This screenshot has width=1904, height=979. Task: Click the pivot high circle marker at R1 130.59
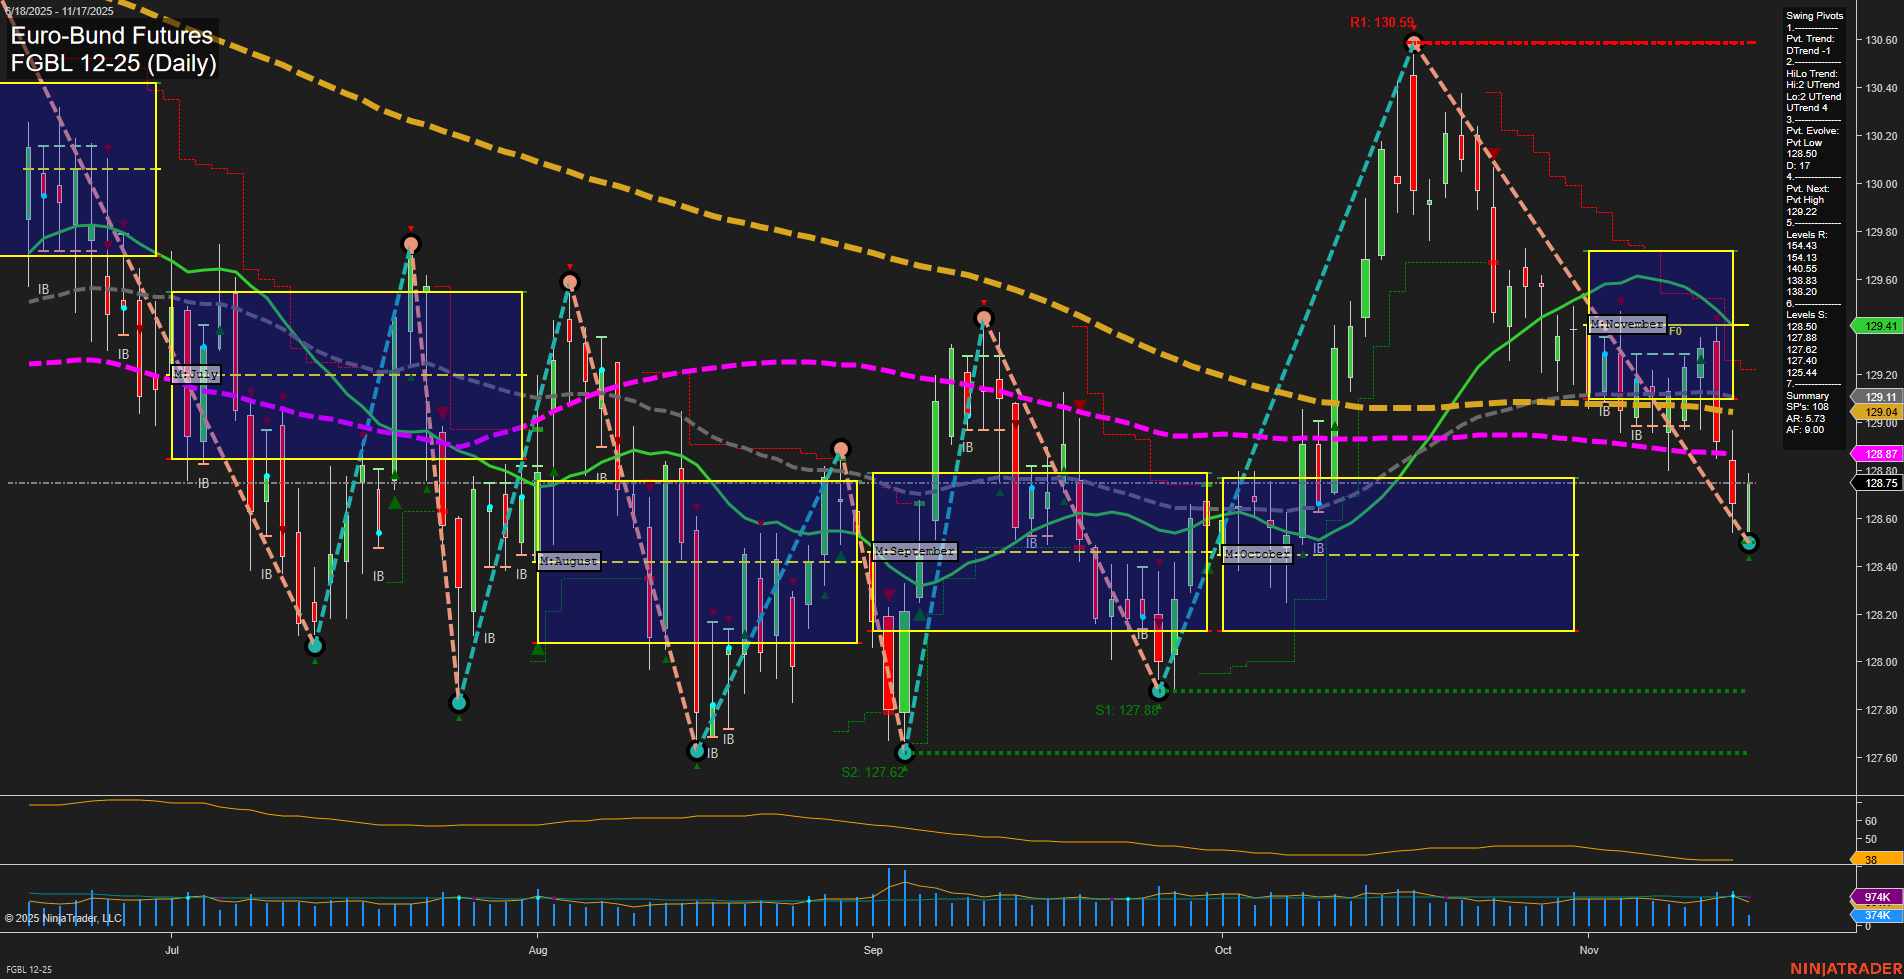(x=1413, y=42)
